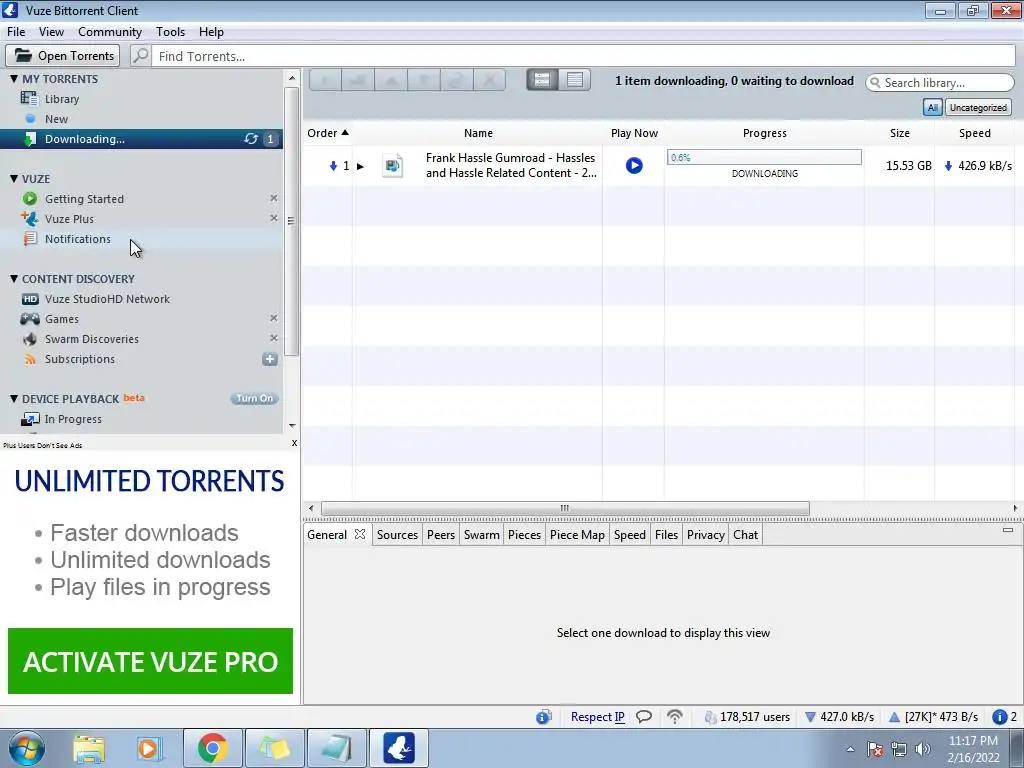Switch to the Sources tab
Image resolution: width=1024 pixels, height=768 pixels.
click(x=397, y=534)
